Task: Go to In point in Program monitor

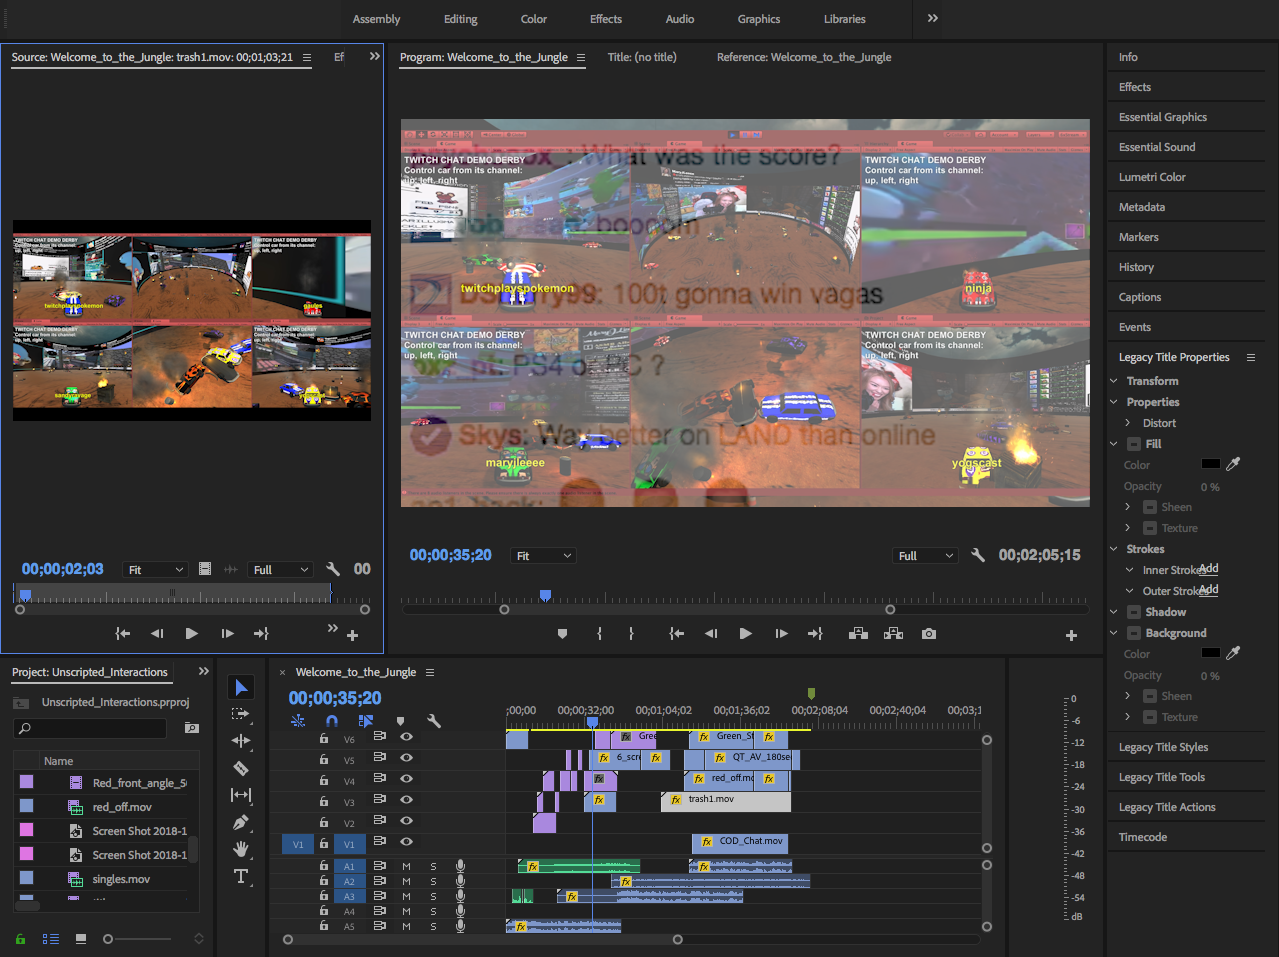Action: coord(677,634)
